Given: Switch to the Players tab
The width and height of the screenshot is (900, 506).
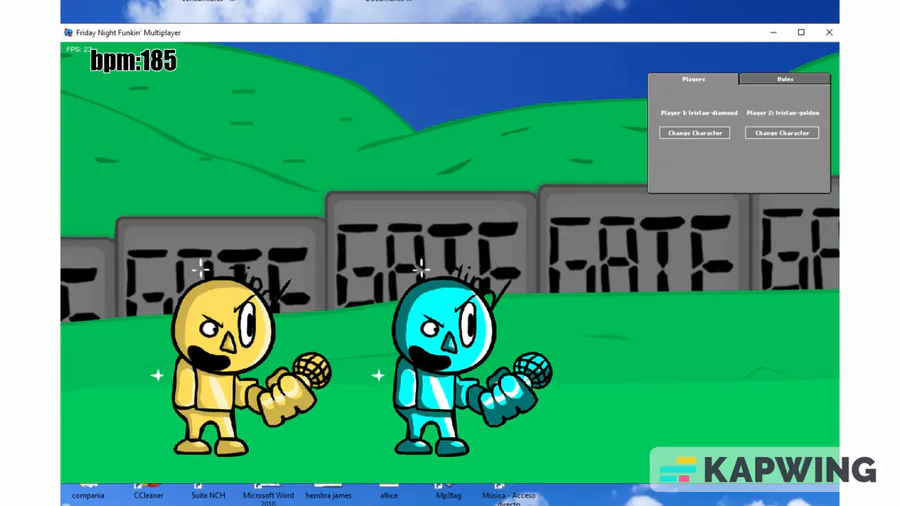Looking at the screenshot, I should 693,79.
